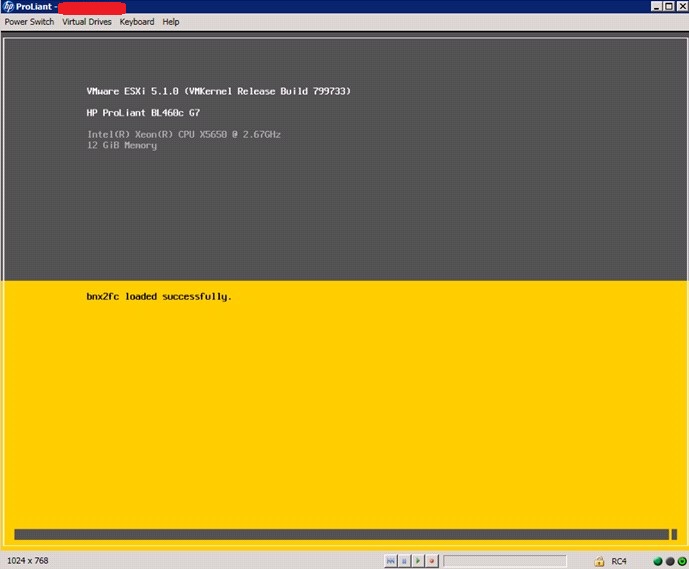Click the green play button
The image size is (689, 569).
click(418, 561)
